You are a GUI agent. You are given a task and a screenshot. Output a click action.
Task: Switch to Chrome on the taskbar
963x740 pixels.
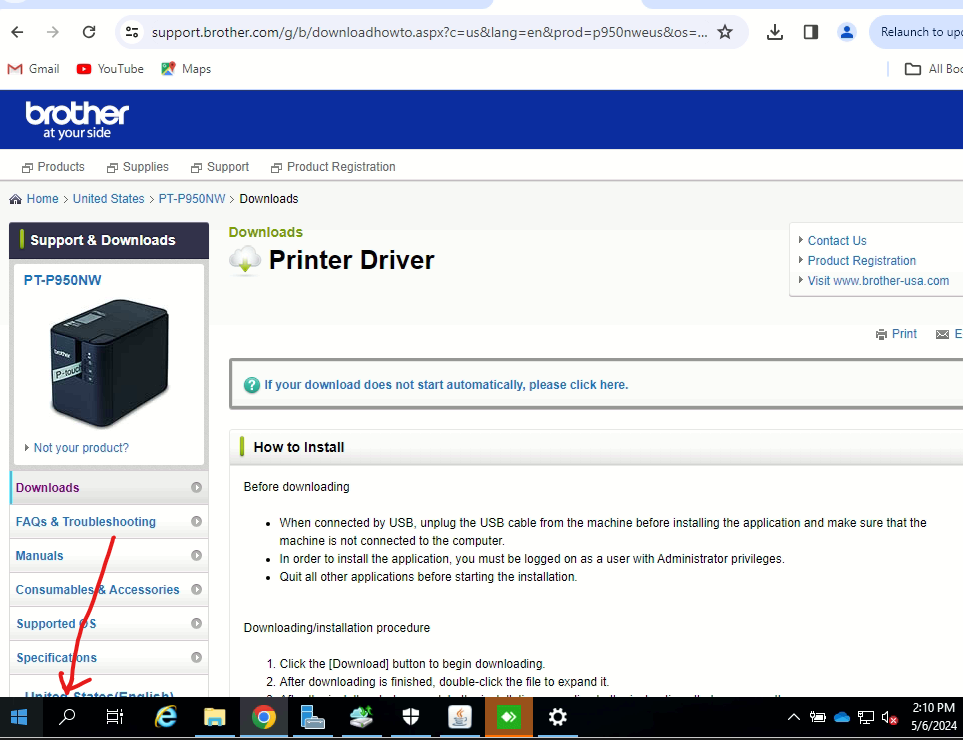[263, 717]
